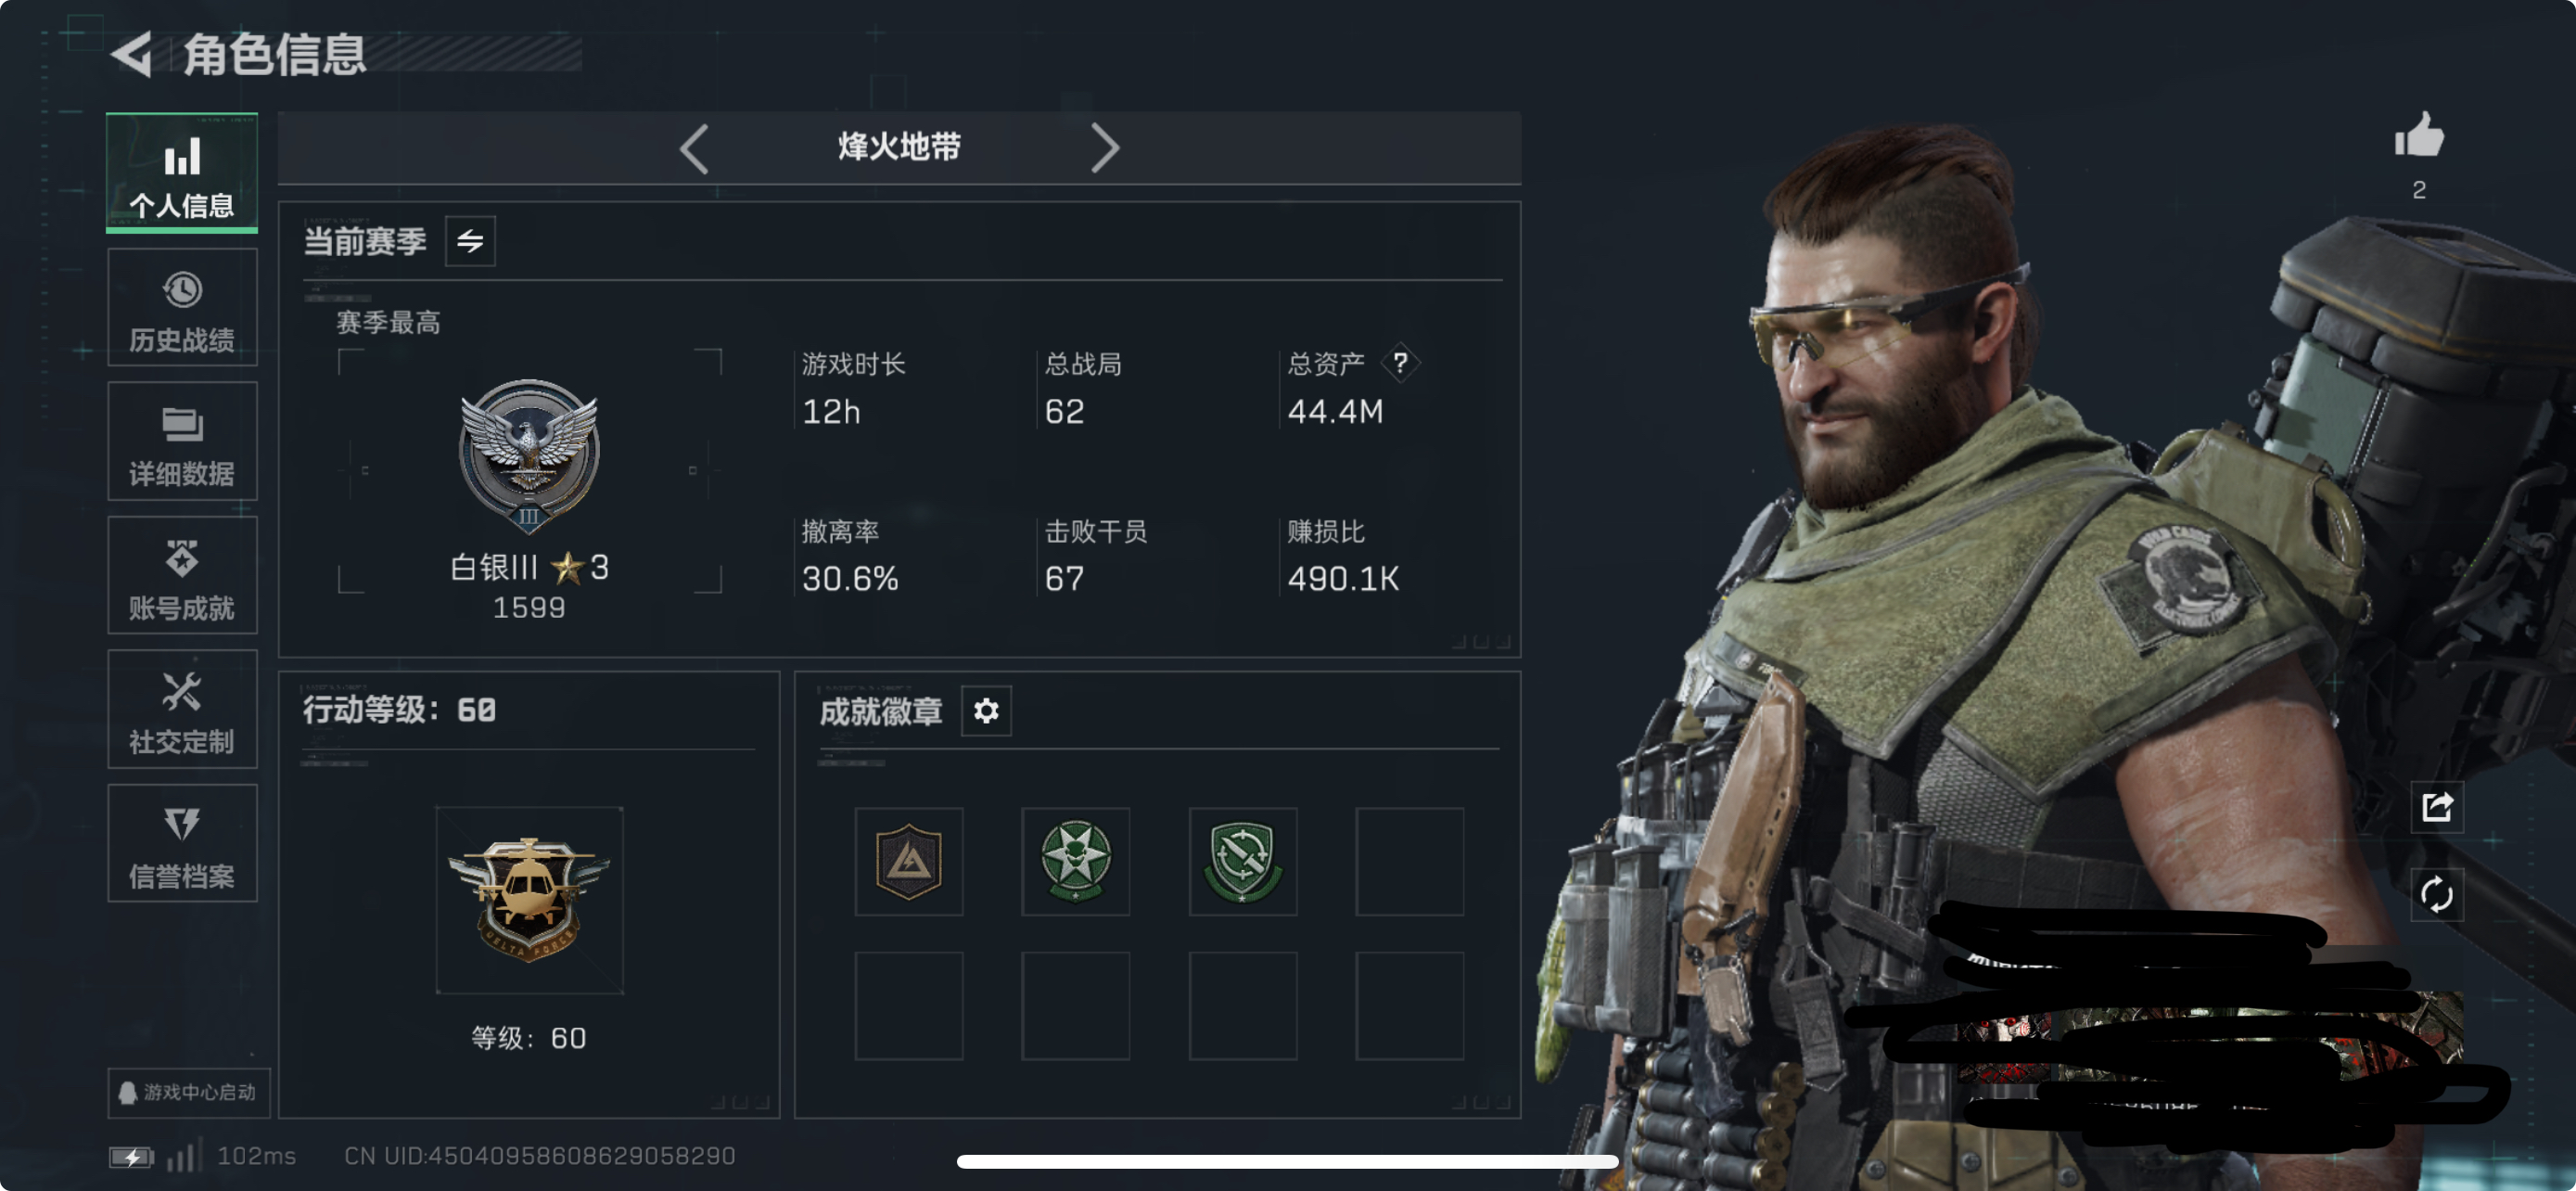
Task: Open achievement badge settings gear
Action: [x=986, y=711]
